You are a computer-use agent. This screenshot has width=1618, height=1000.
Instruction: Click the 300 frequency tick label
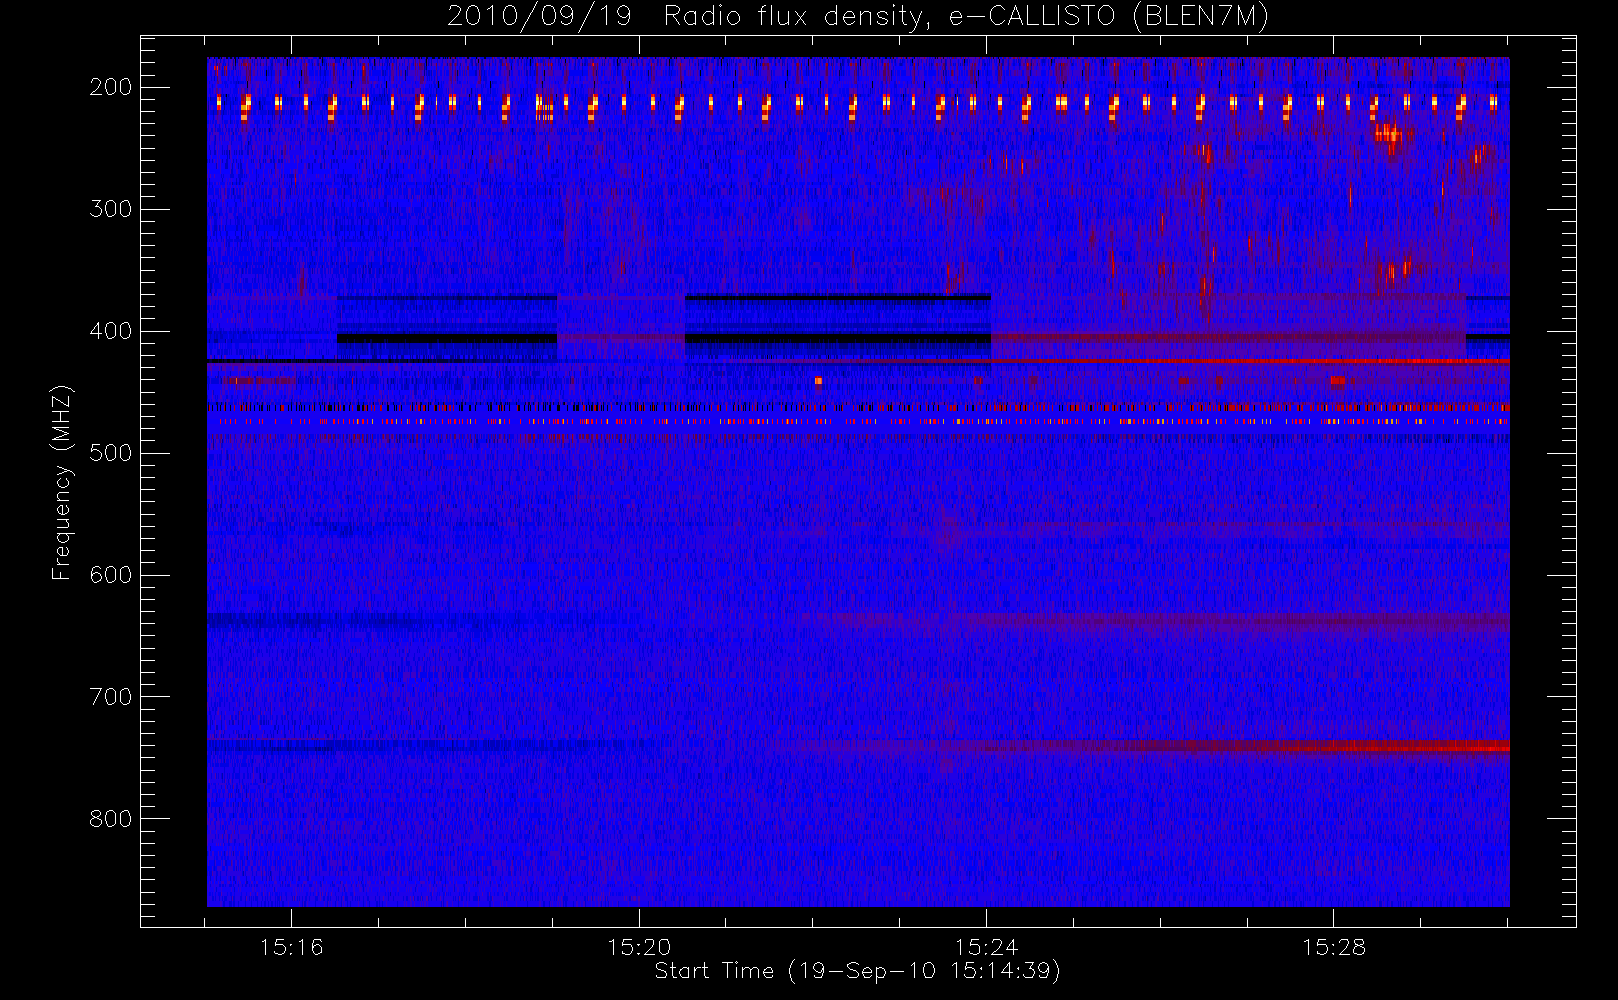pyautogui.click(x=111, y=209)
